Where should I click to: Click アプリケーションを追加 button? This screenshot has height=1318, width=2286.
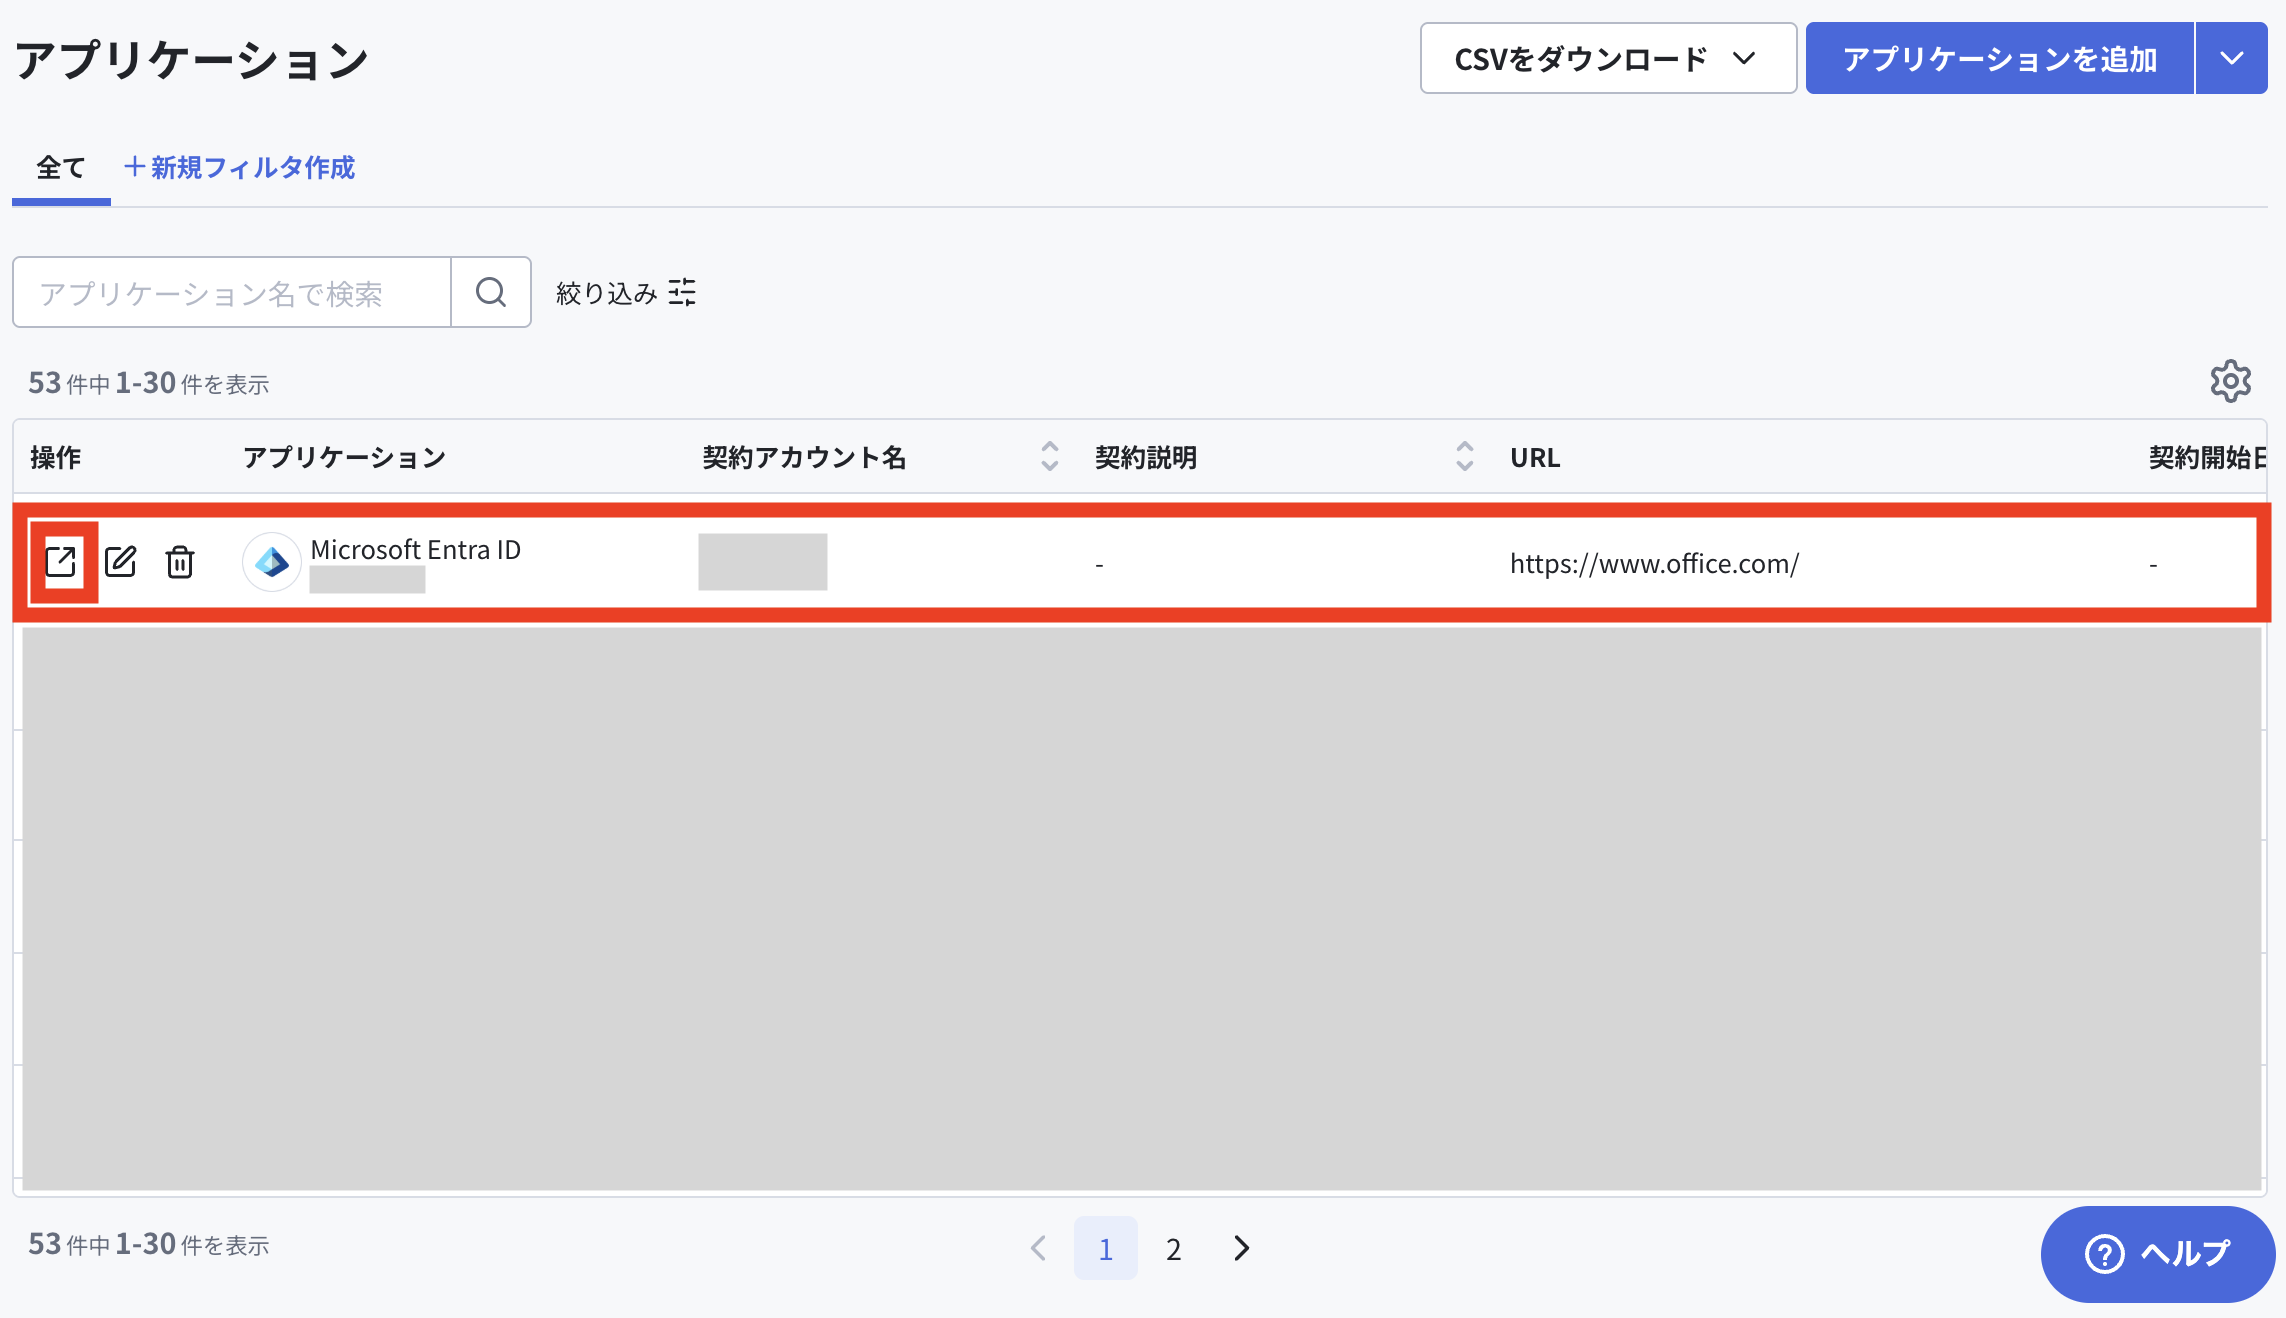2000,58
